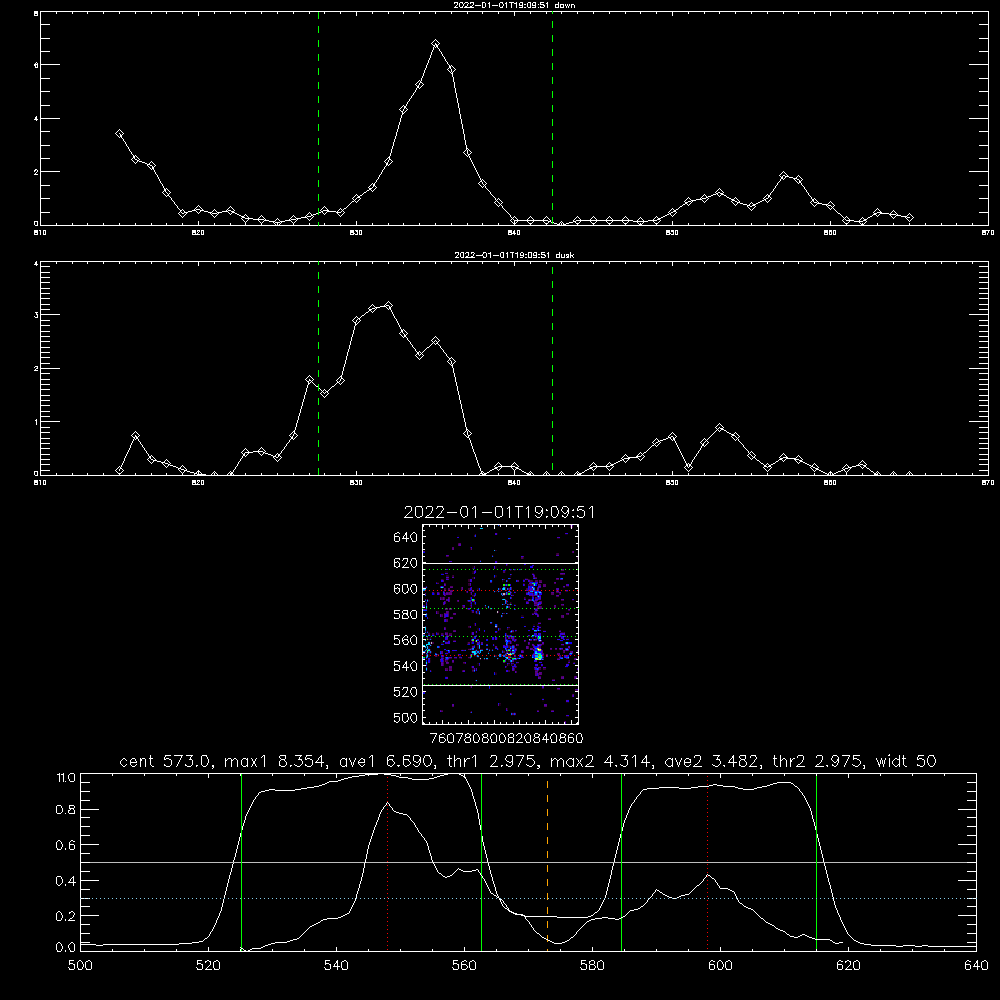The width and height of the screenshot is (1000, 1000).
Task: Click the image panel y-axis label 540
Action: tap(406, 666)
